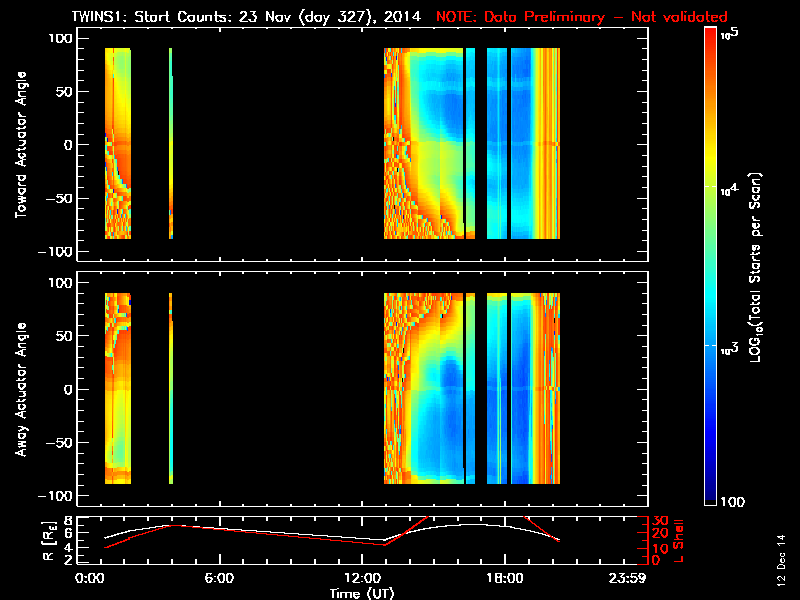Viewport: 800px width, 600px height.
Task: Click the 23:59 time axis label
Action: [x=627, y=579]
